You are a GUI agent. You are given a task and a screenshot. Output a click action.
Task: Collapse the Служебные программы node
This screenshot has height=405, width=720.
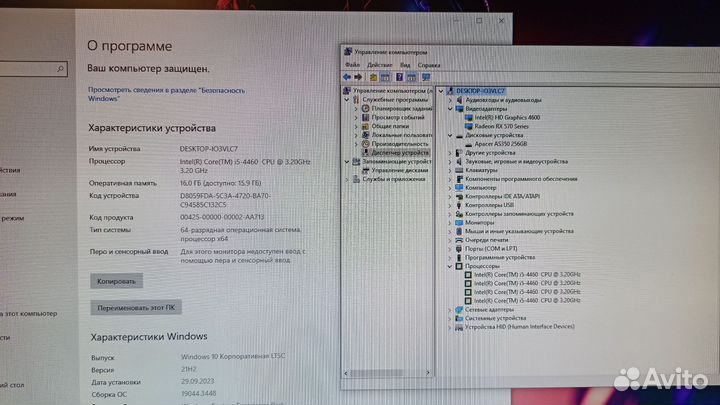click(x=347, y=100)
